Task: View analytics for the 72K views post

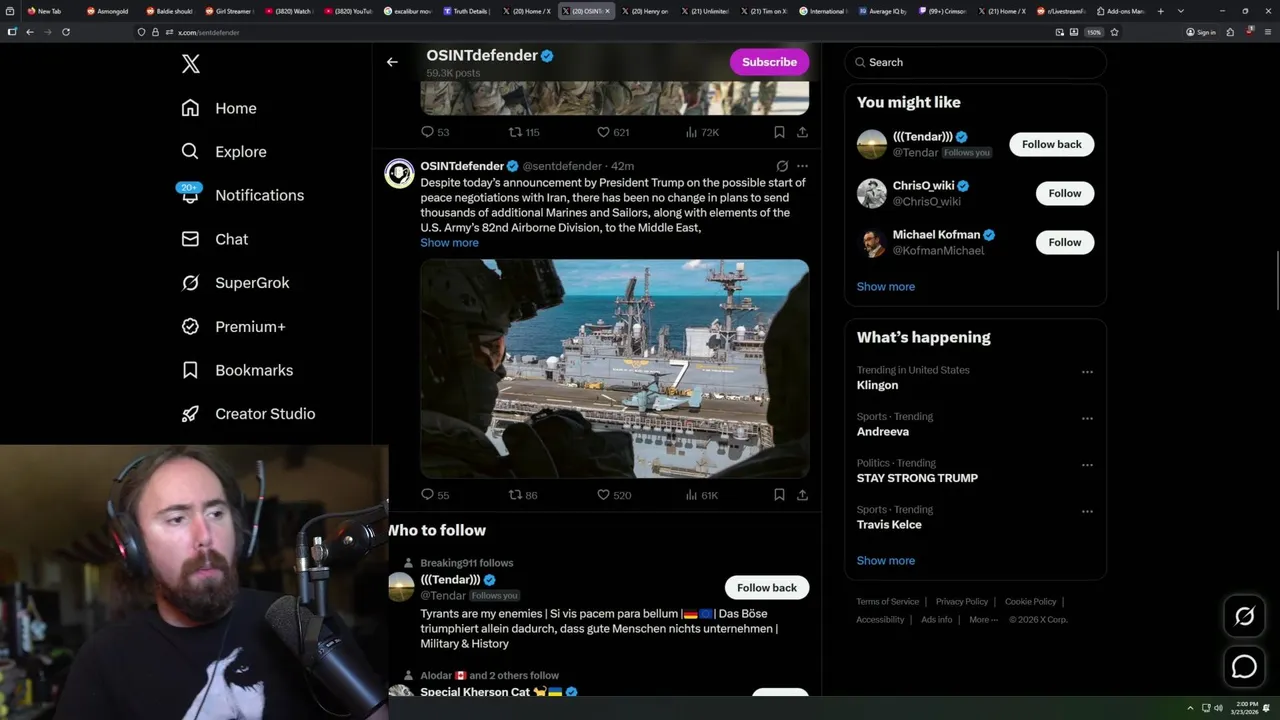Action: 702,132
